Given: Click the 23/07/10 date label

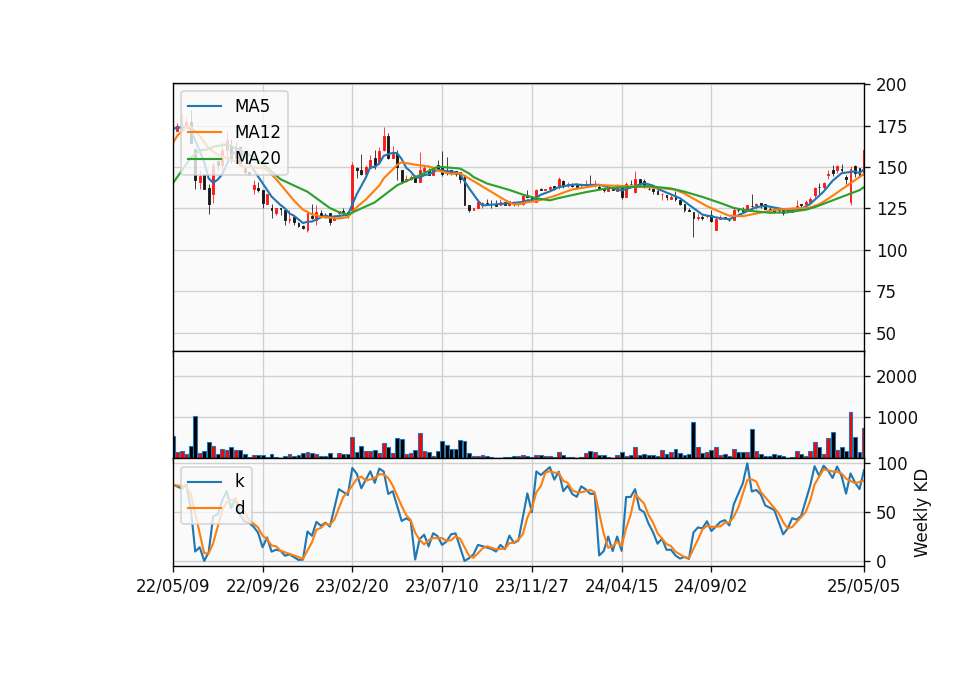Looking at the screenshot, I should 441,586.
